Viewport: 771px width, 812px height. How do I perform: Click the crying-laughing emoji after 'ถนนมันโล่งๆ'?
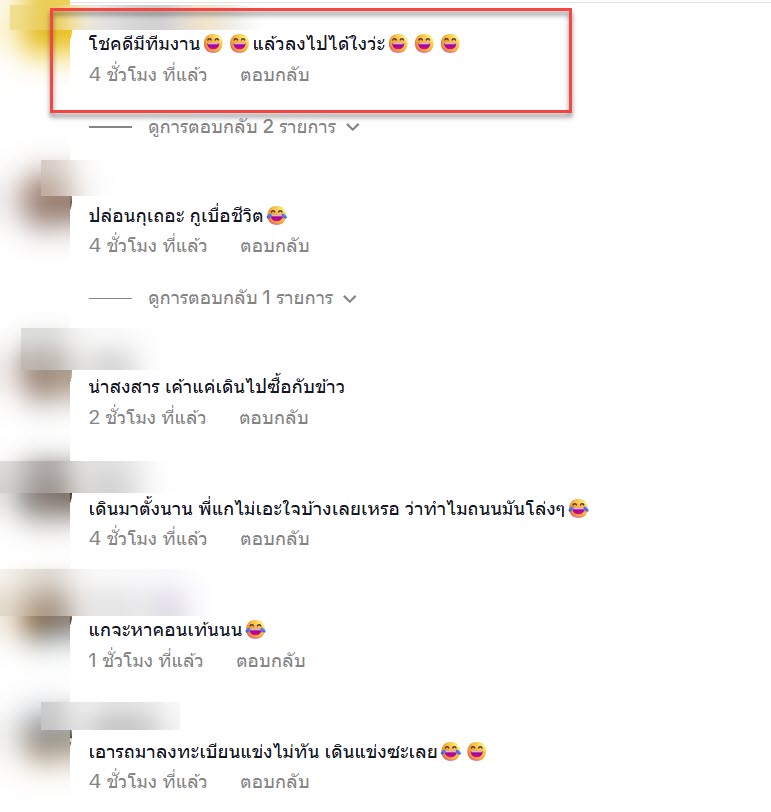click(578, 508)
